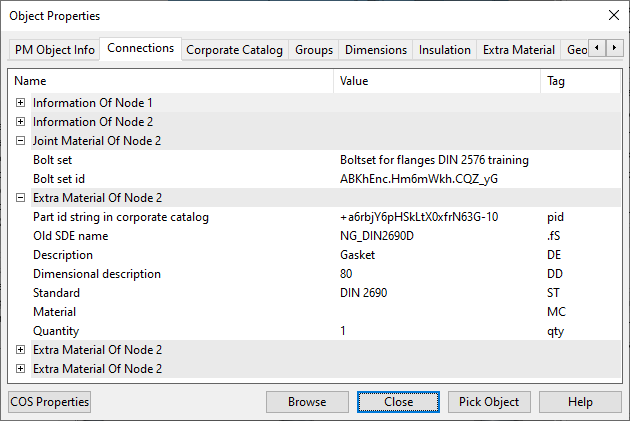The width and height of the screenshot is (630, 421).
Task: Expand Information Of Node 2 row
Action: pos(20,122)
